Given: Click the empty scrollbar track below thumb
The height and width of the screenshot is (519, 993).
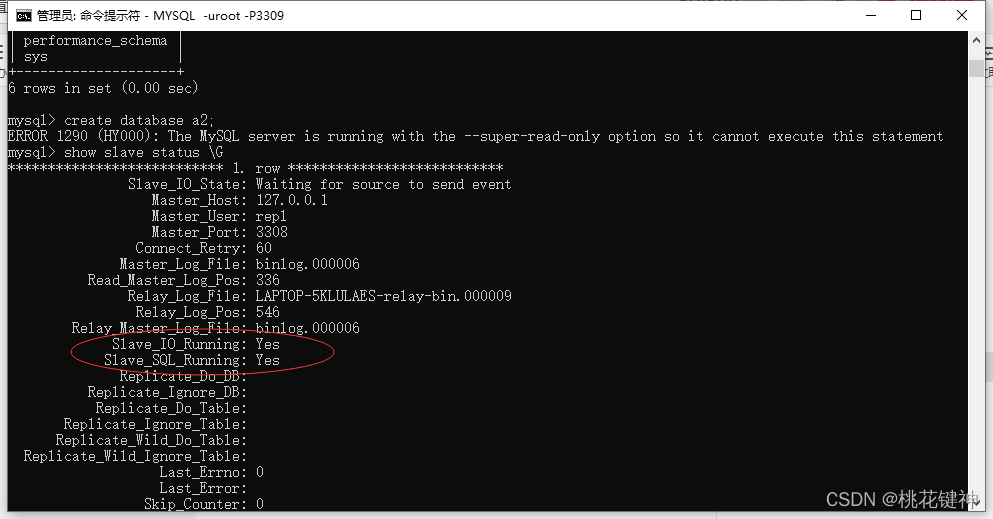Looking at the screenshot, I should (976, 300).
